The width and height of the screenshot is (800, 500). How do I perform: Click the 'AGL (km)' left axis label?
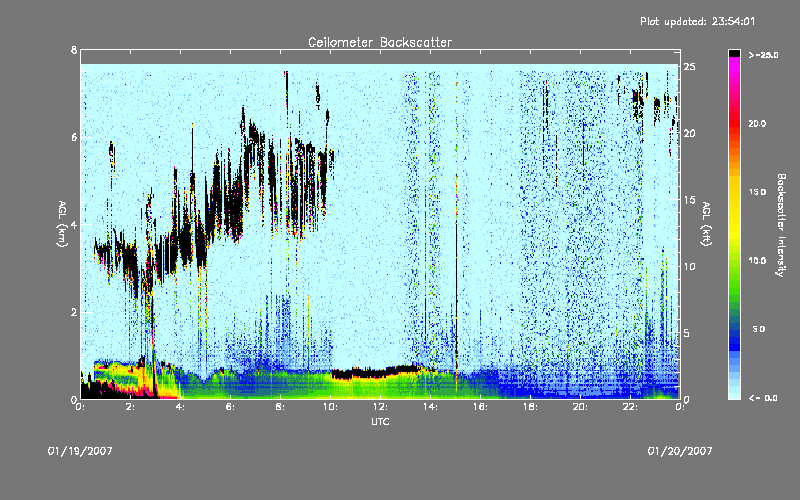[x=62, y=224]
